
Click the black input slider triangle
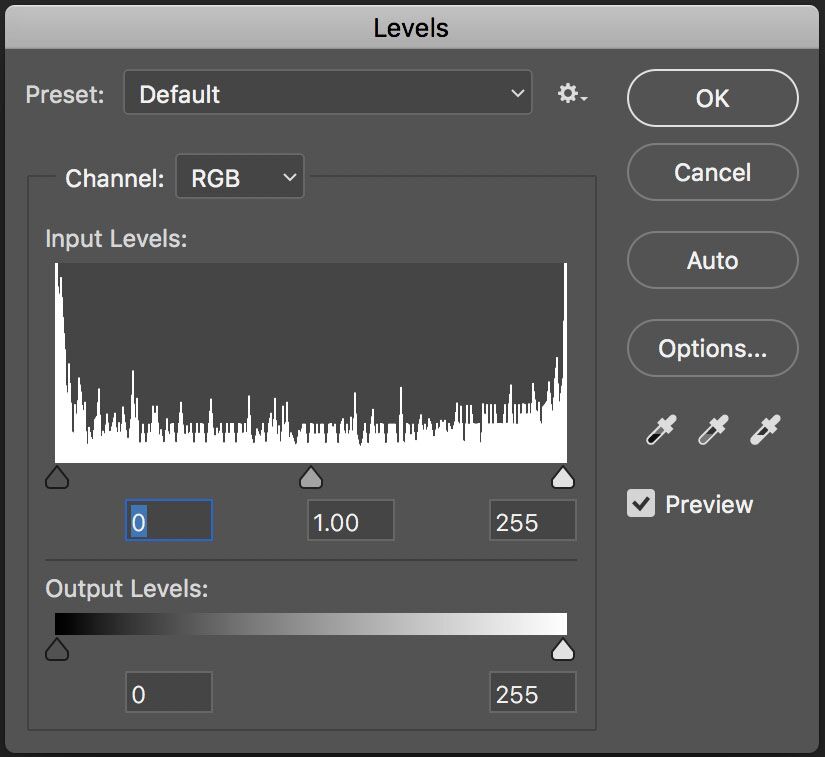(57, 477)
